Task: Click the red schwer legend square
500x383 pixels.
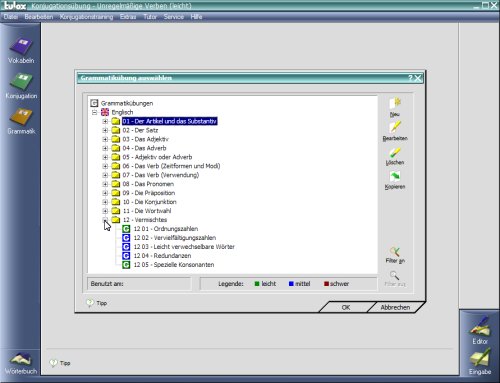Action: [x=326, y=284]
